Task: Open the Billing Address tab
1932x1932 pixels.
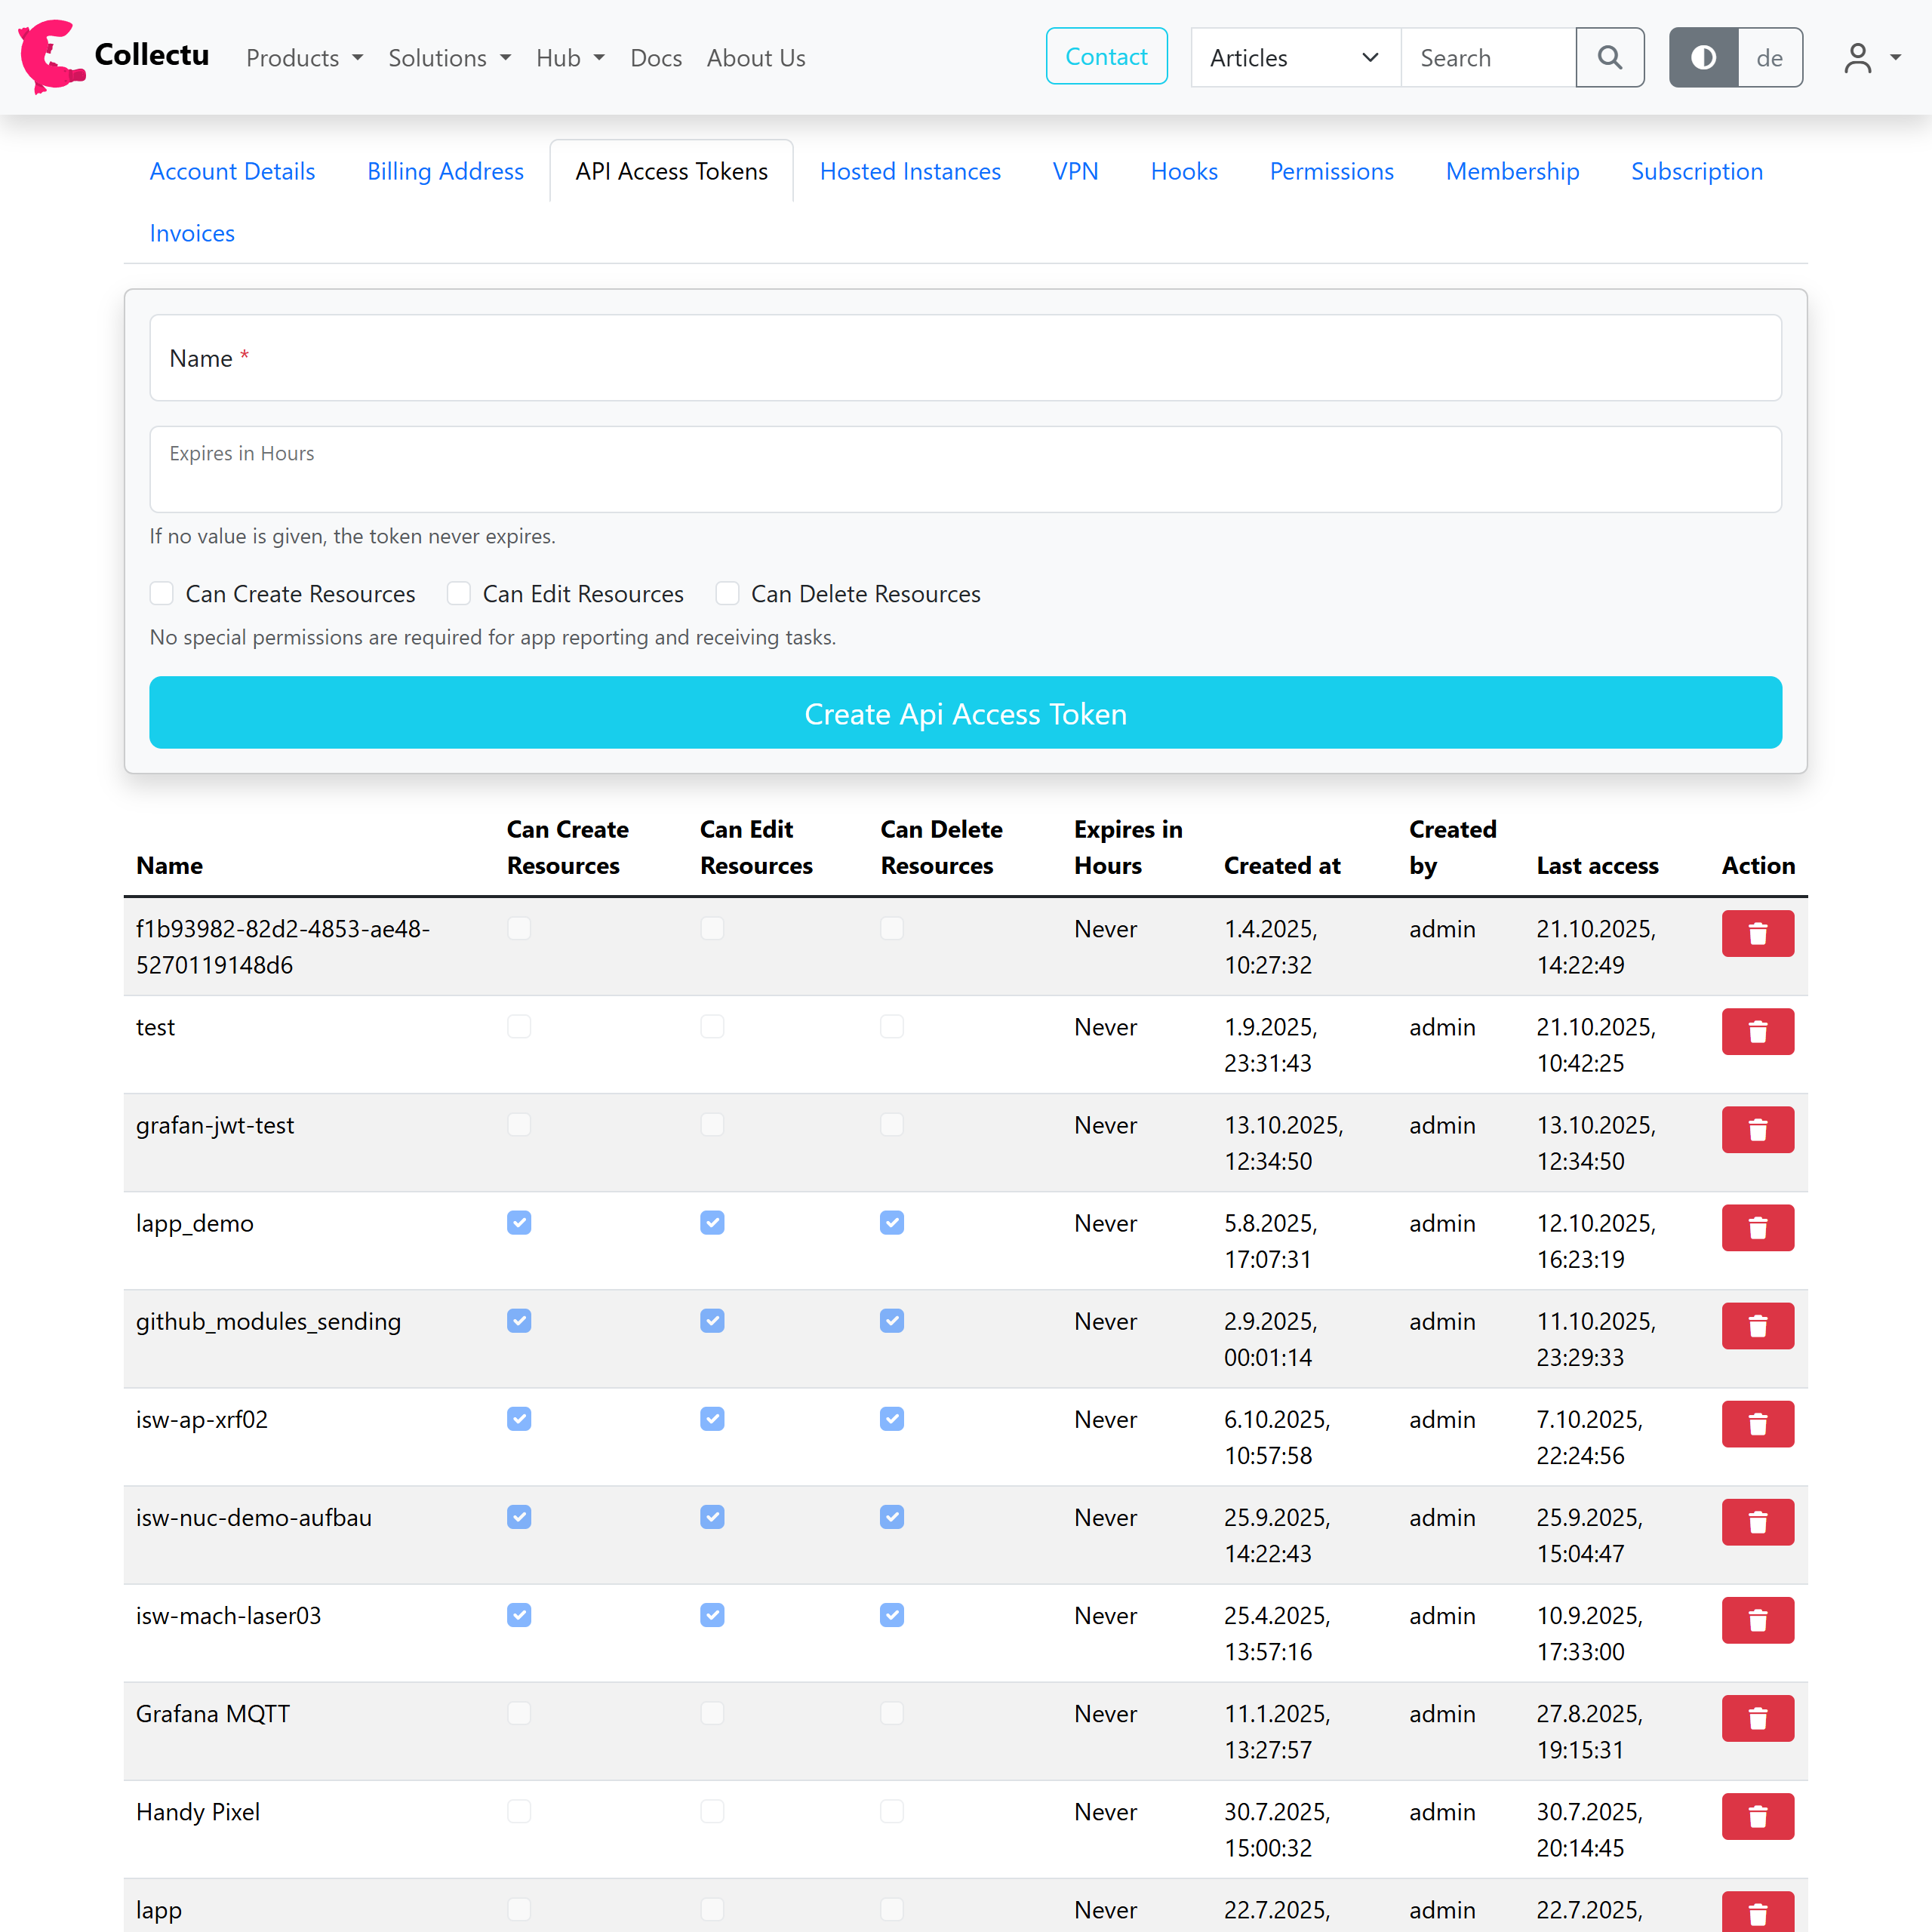Action: [445, 172]
